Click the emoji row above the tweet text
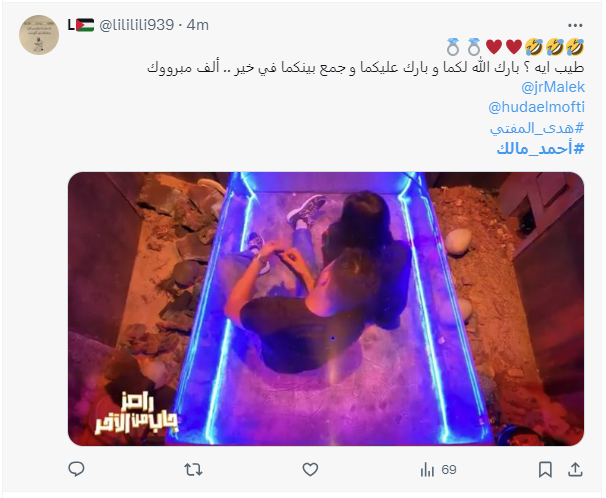This screenshot has width=606, height=498. click(x=515, y=47)
